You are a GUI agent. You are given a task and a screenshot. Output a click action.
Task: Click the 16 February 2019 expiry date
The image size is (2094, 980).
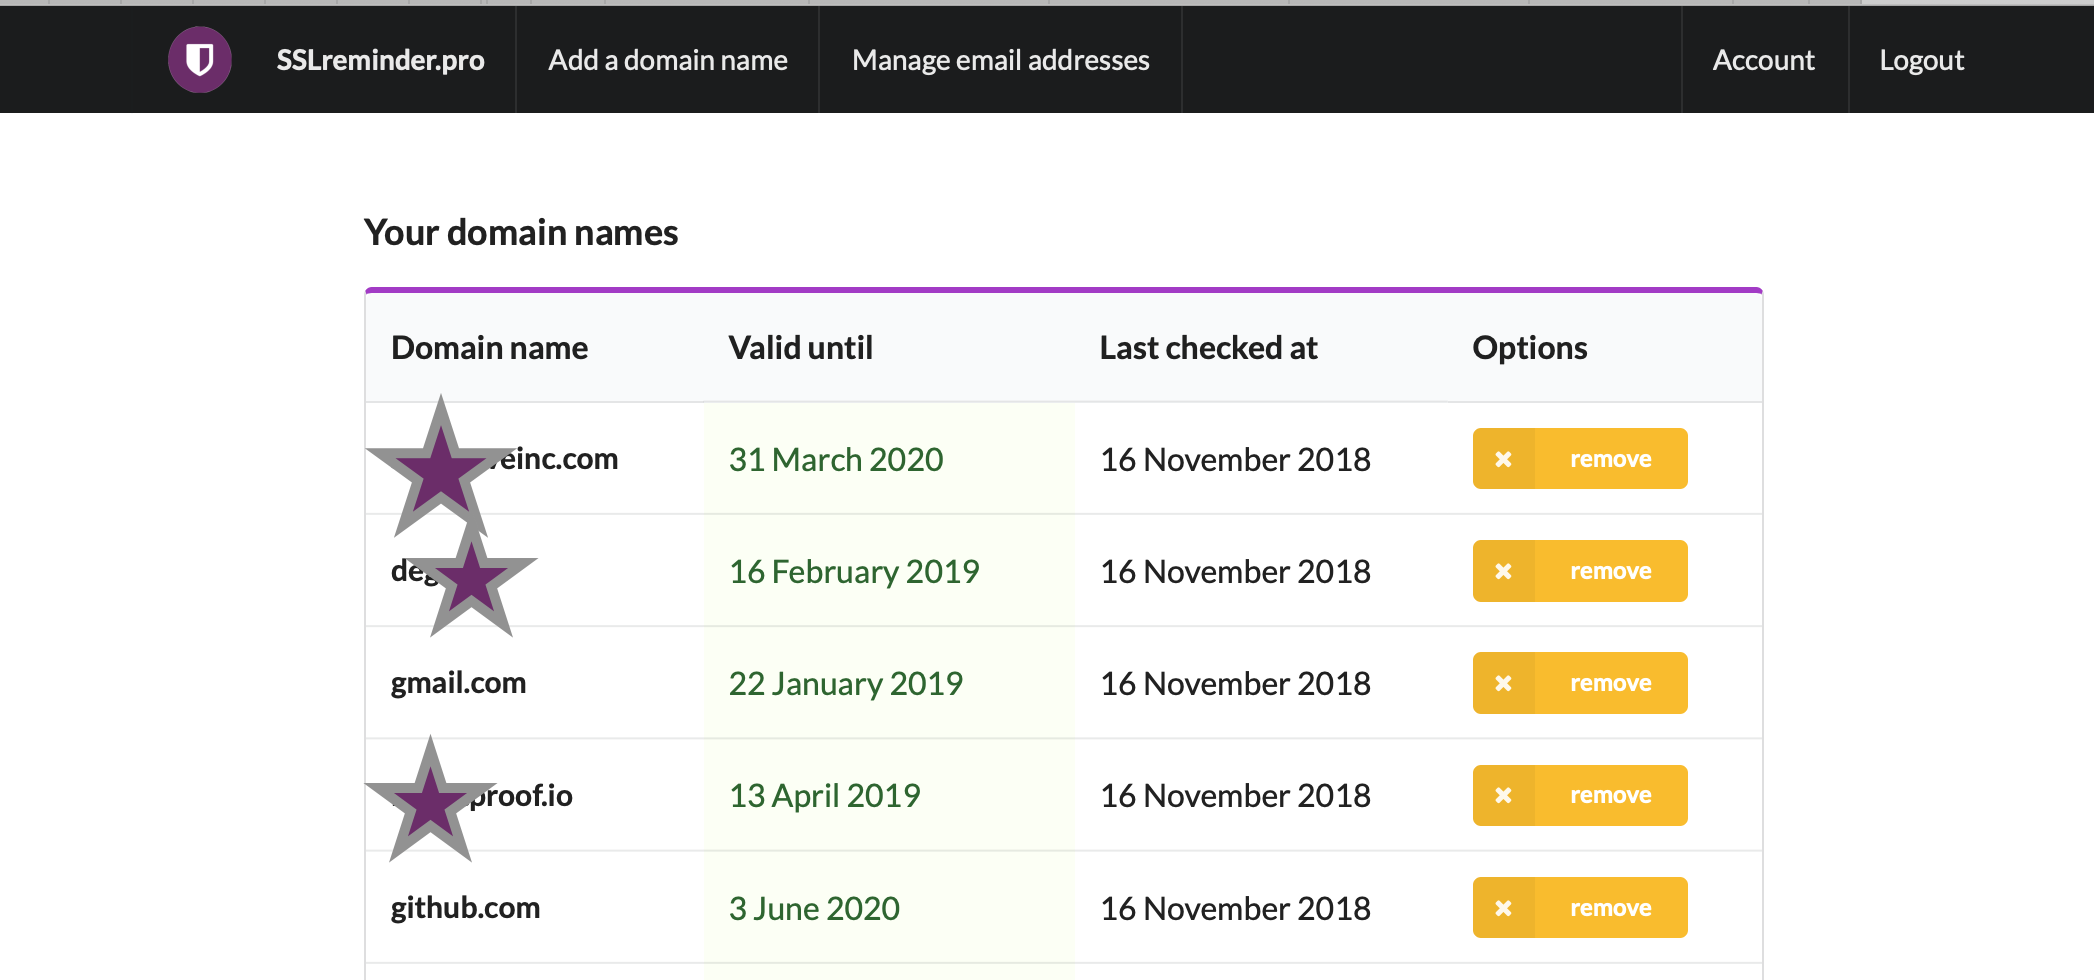click(x=854, y=571)
